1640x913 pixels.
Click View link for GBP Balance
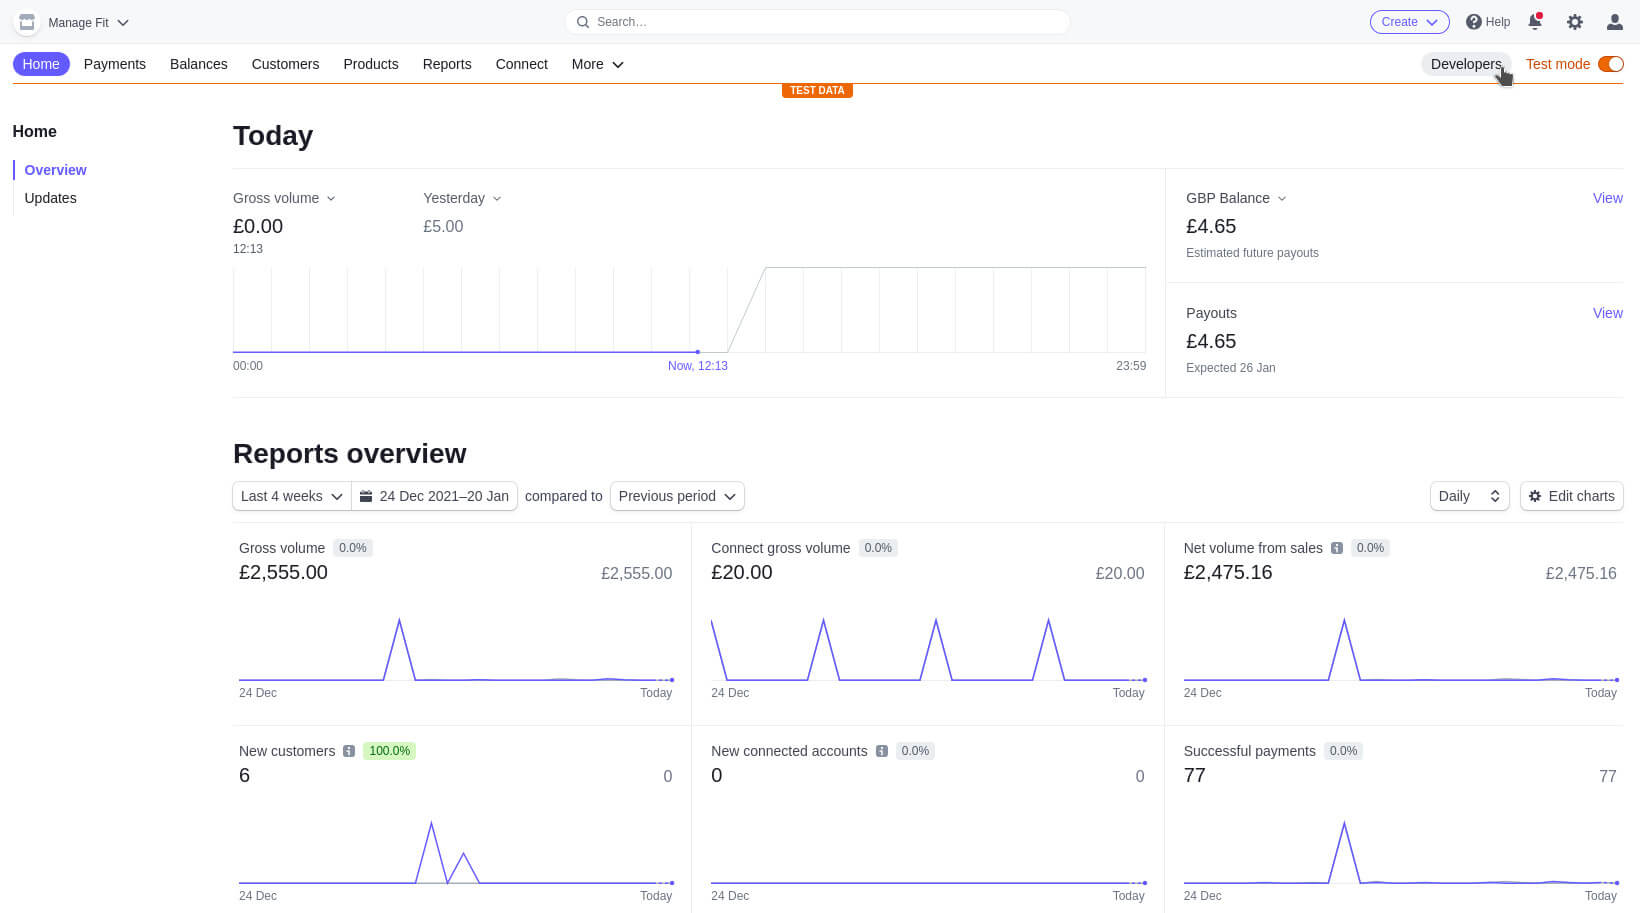pos(1607,198)
